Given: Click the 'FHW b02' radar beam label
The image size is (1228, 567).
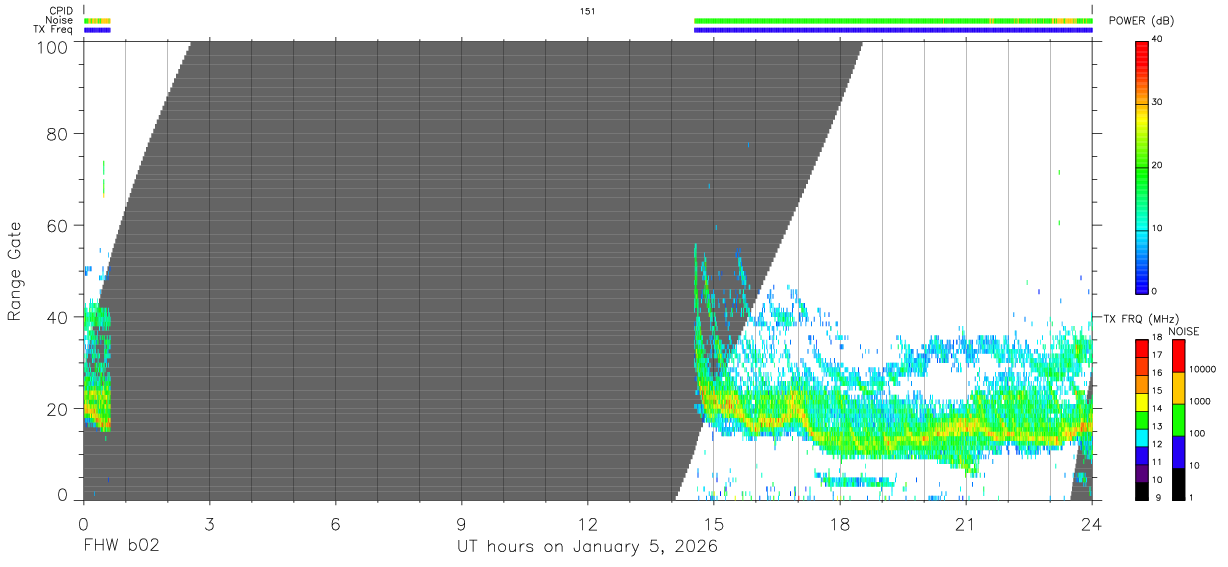Looking at the screenshot, I should tap(121, 547).
